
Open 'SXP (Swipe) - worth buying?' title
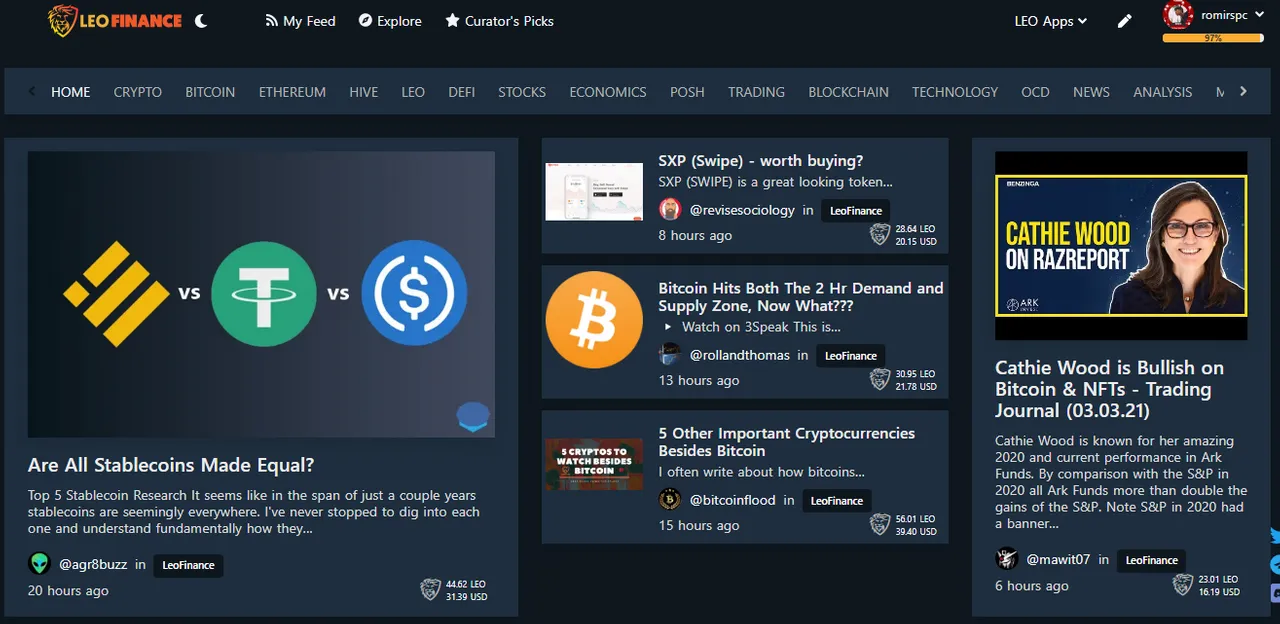760,161
